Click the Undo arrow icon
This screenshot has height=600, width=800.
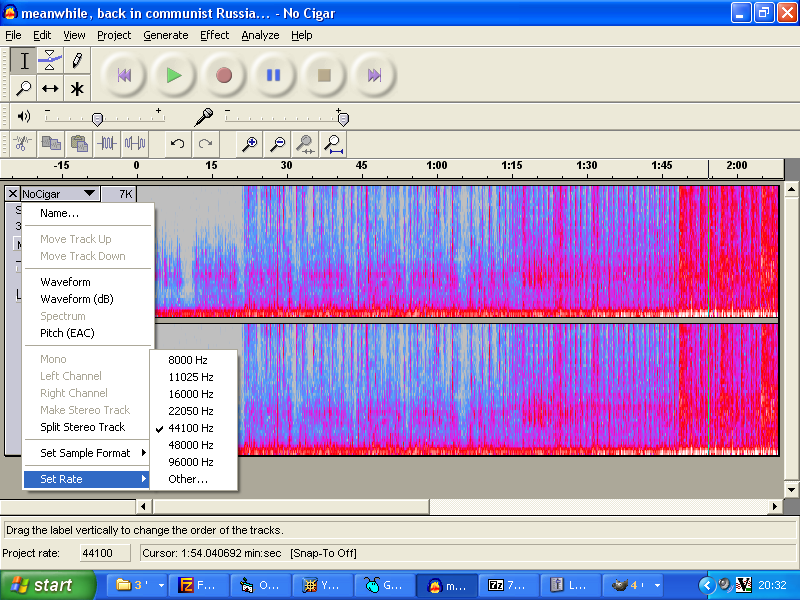click(177, 143)
